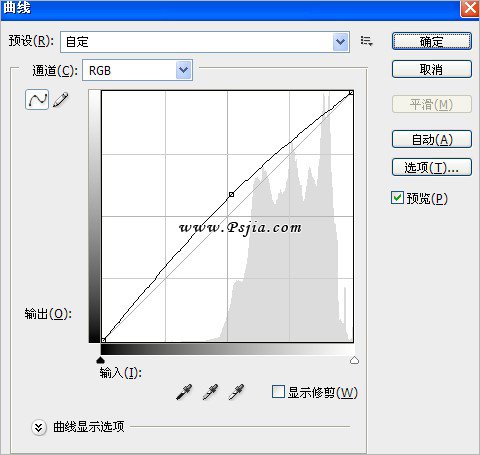Click the 确定 button
Screen dimensions: 480x455
pos(432,41)
